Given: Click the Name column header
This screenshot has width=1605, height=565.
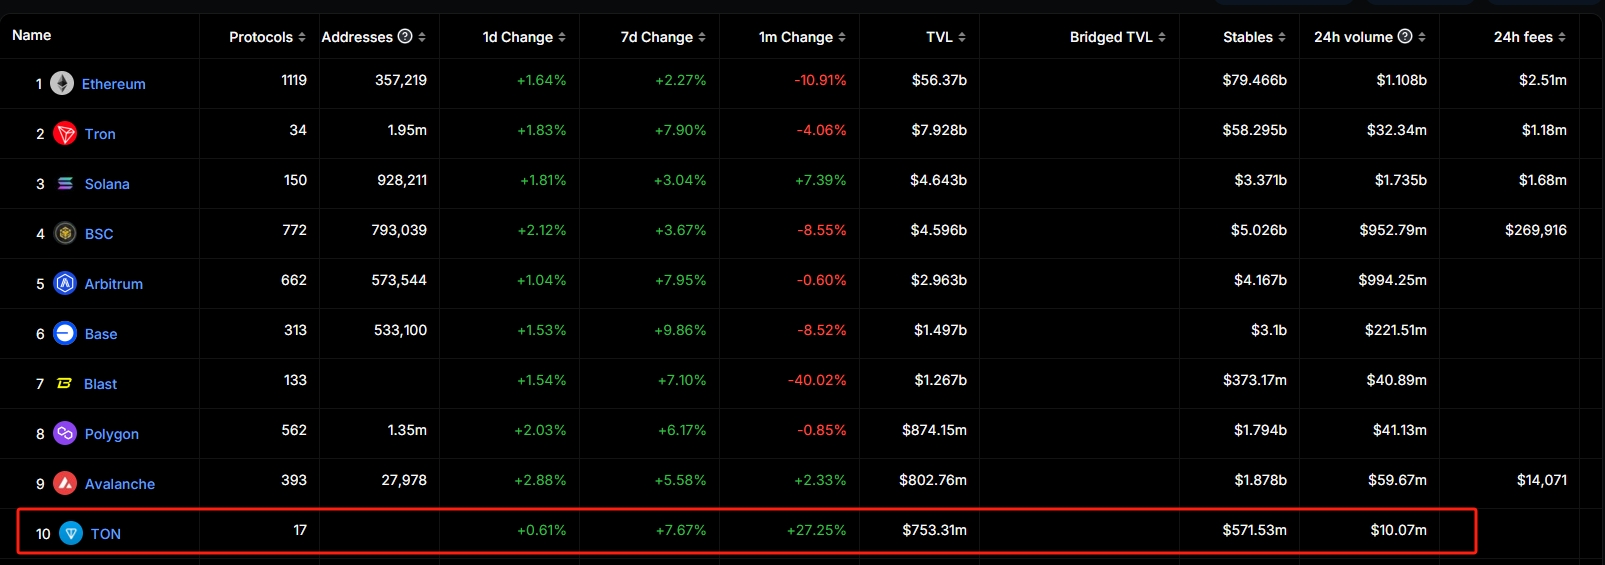Looking at the screenshot, I should [x=32, y=35].
